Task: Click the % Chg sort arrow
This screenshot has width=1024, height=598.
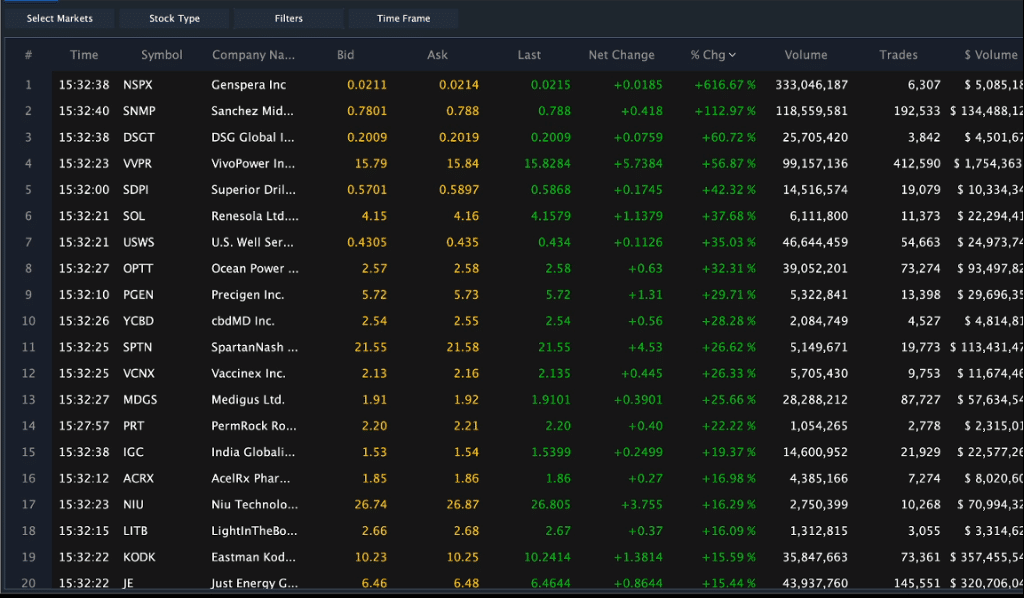Action: click(x=732, y=55)
